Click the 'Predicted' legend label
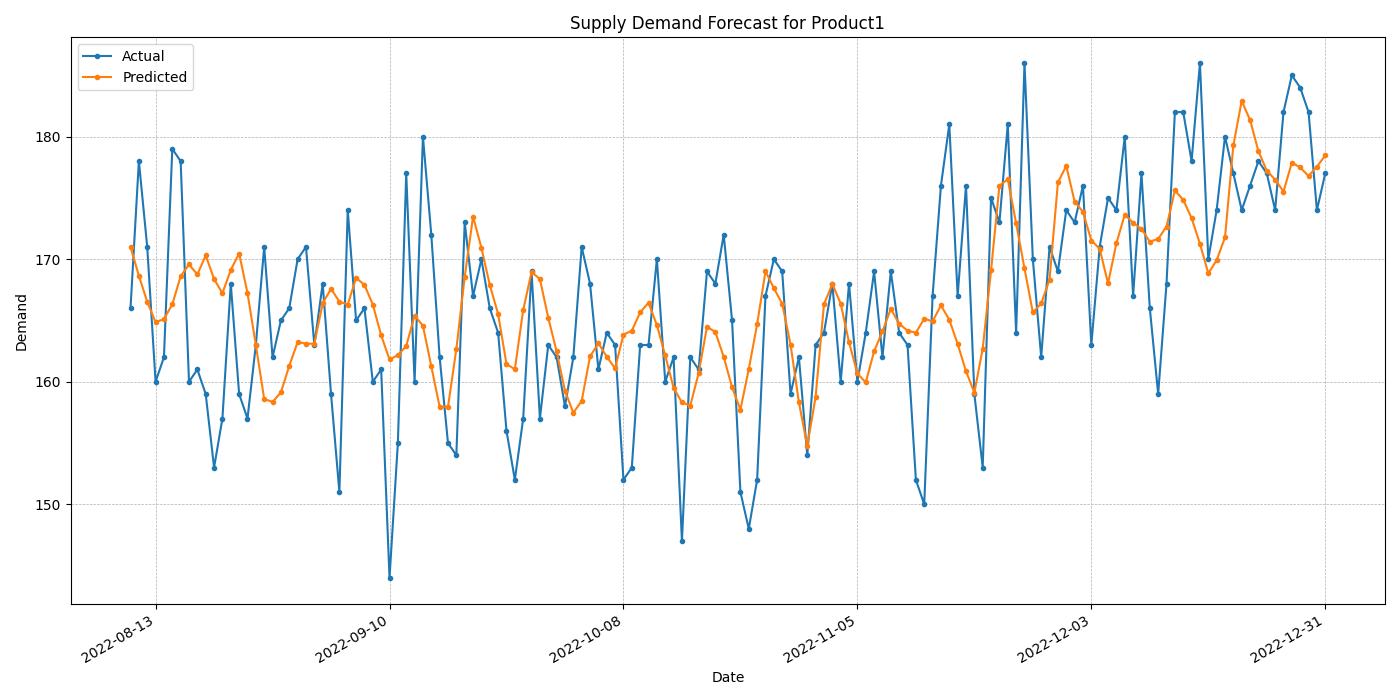1400x700 pixels. [x=154, y=77]
